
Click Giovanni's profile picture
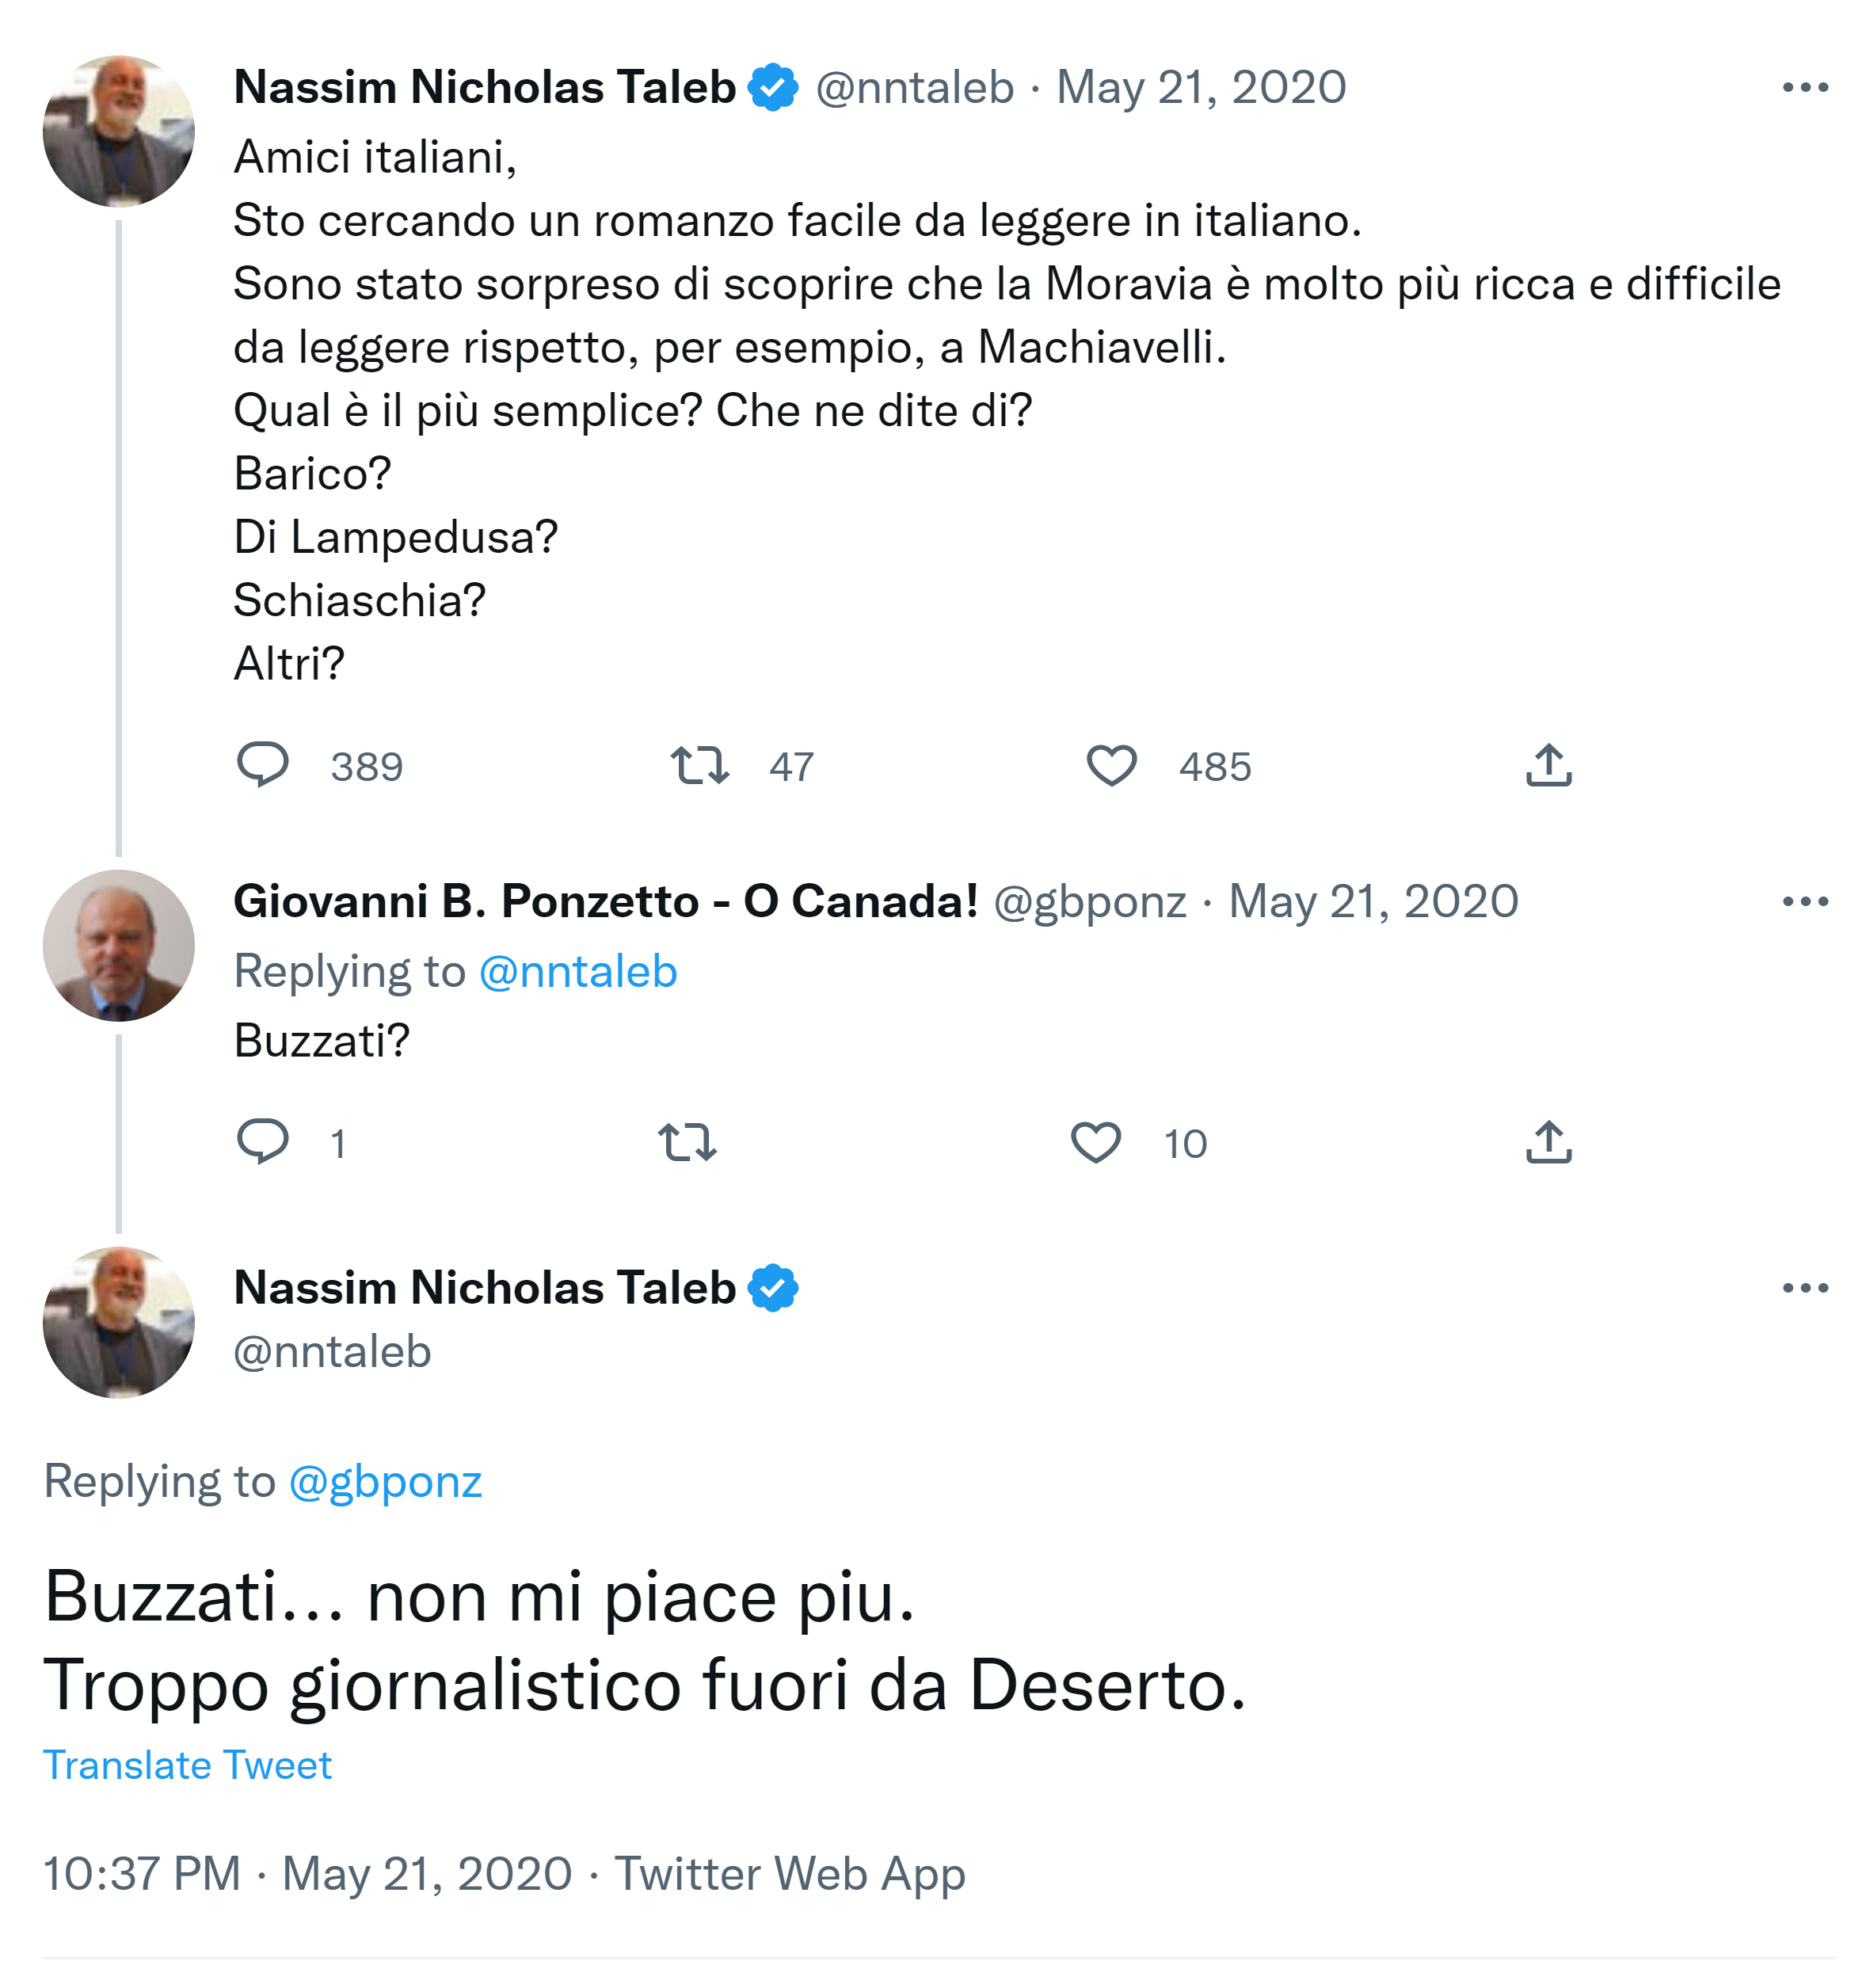(119, 945)
